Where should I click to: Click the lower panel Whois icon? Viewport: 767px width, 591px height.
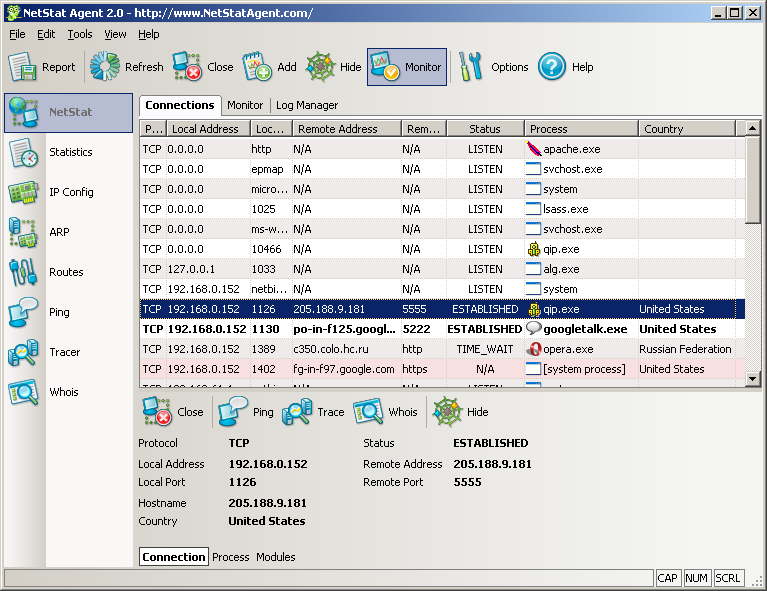368,412
